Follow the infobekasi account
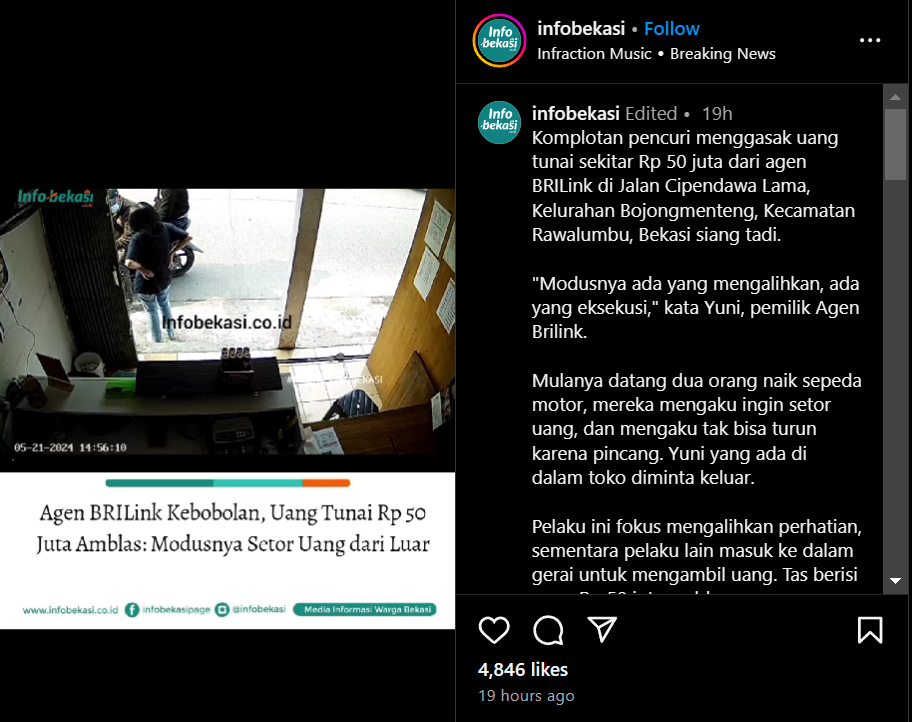Screen dimensions: 912x722 (671, 29)
